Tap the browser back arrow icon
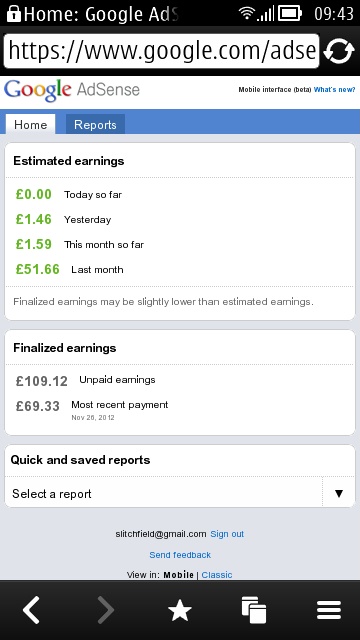Viewport: 360px width, 640px height. click(x=31, y=609)
